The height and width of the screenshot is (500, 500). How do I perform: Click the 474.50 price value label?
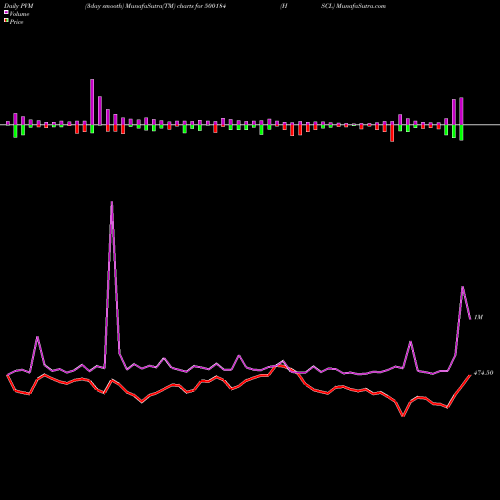tap(483, 373)
